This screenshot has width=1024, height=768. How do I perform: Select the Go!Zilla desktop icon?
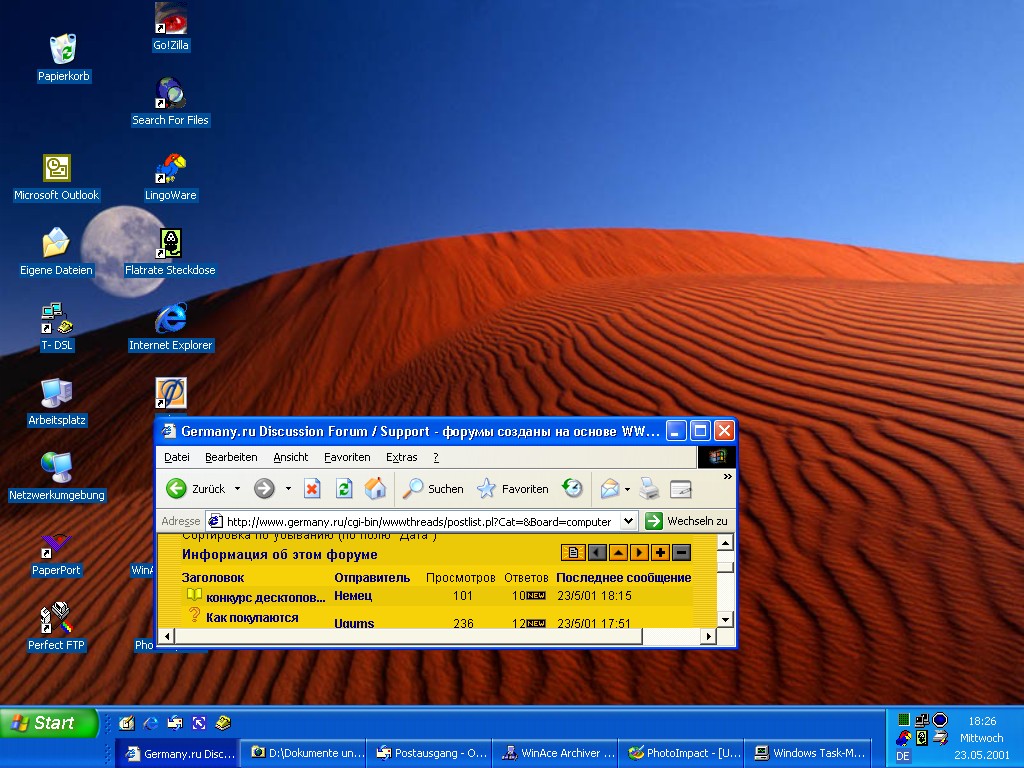tap(170, 27)
